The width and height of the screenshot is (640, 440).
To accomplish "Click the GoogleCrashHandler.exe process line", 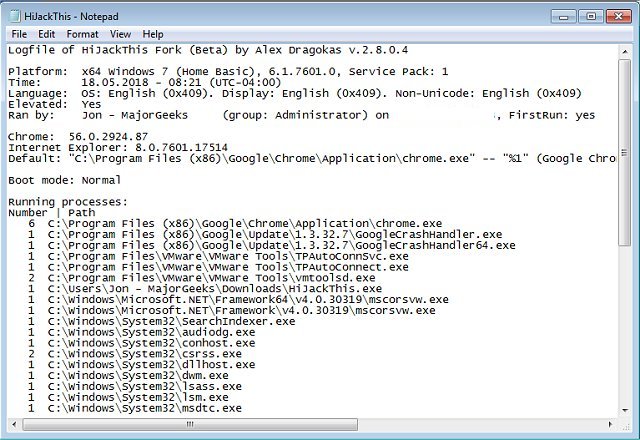I will tap(265, 234).
